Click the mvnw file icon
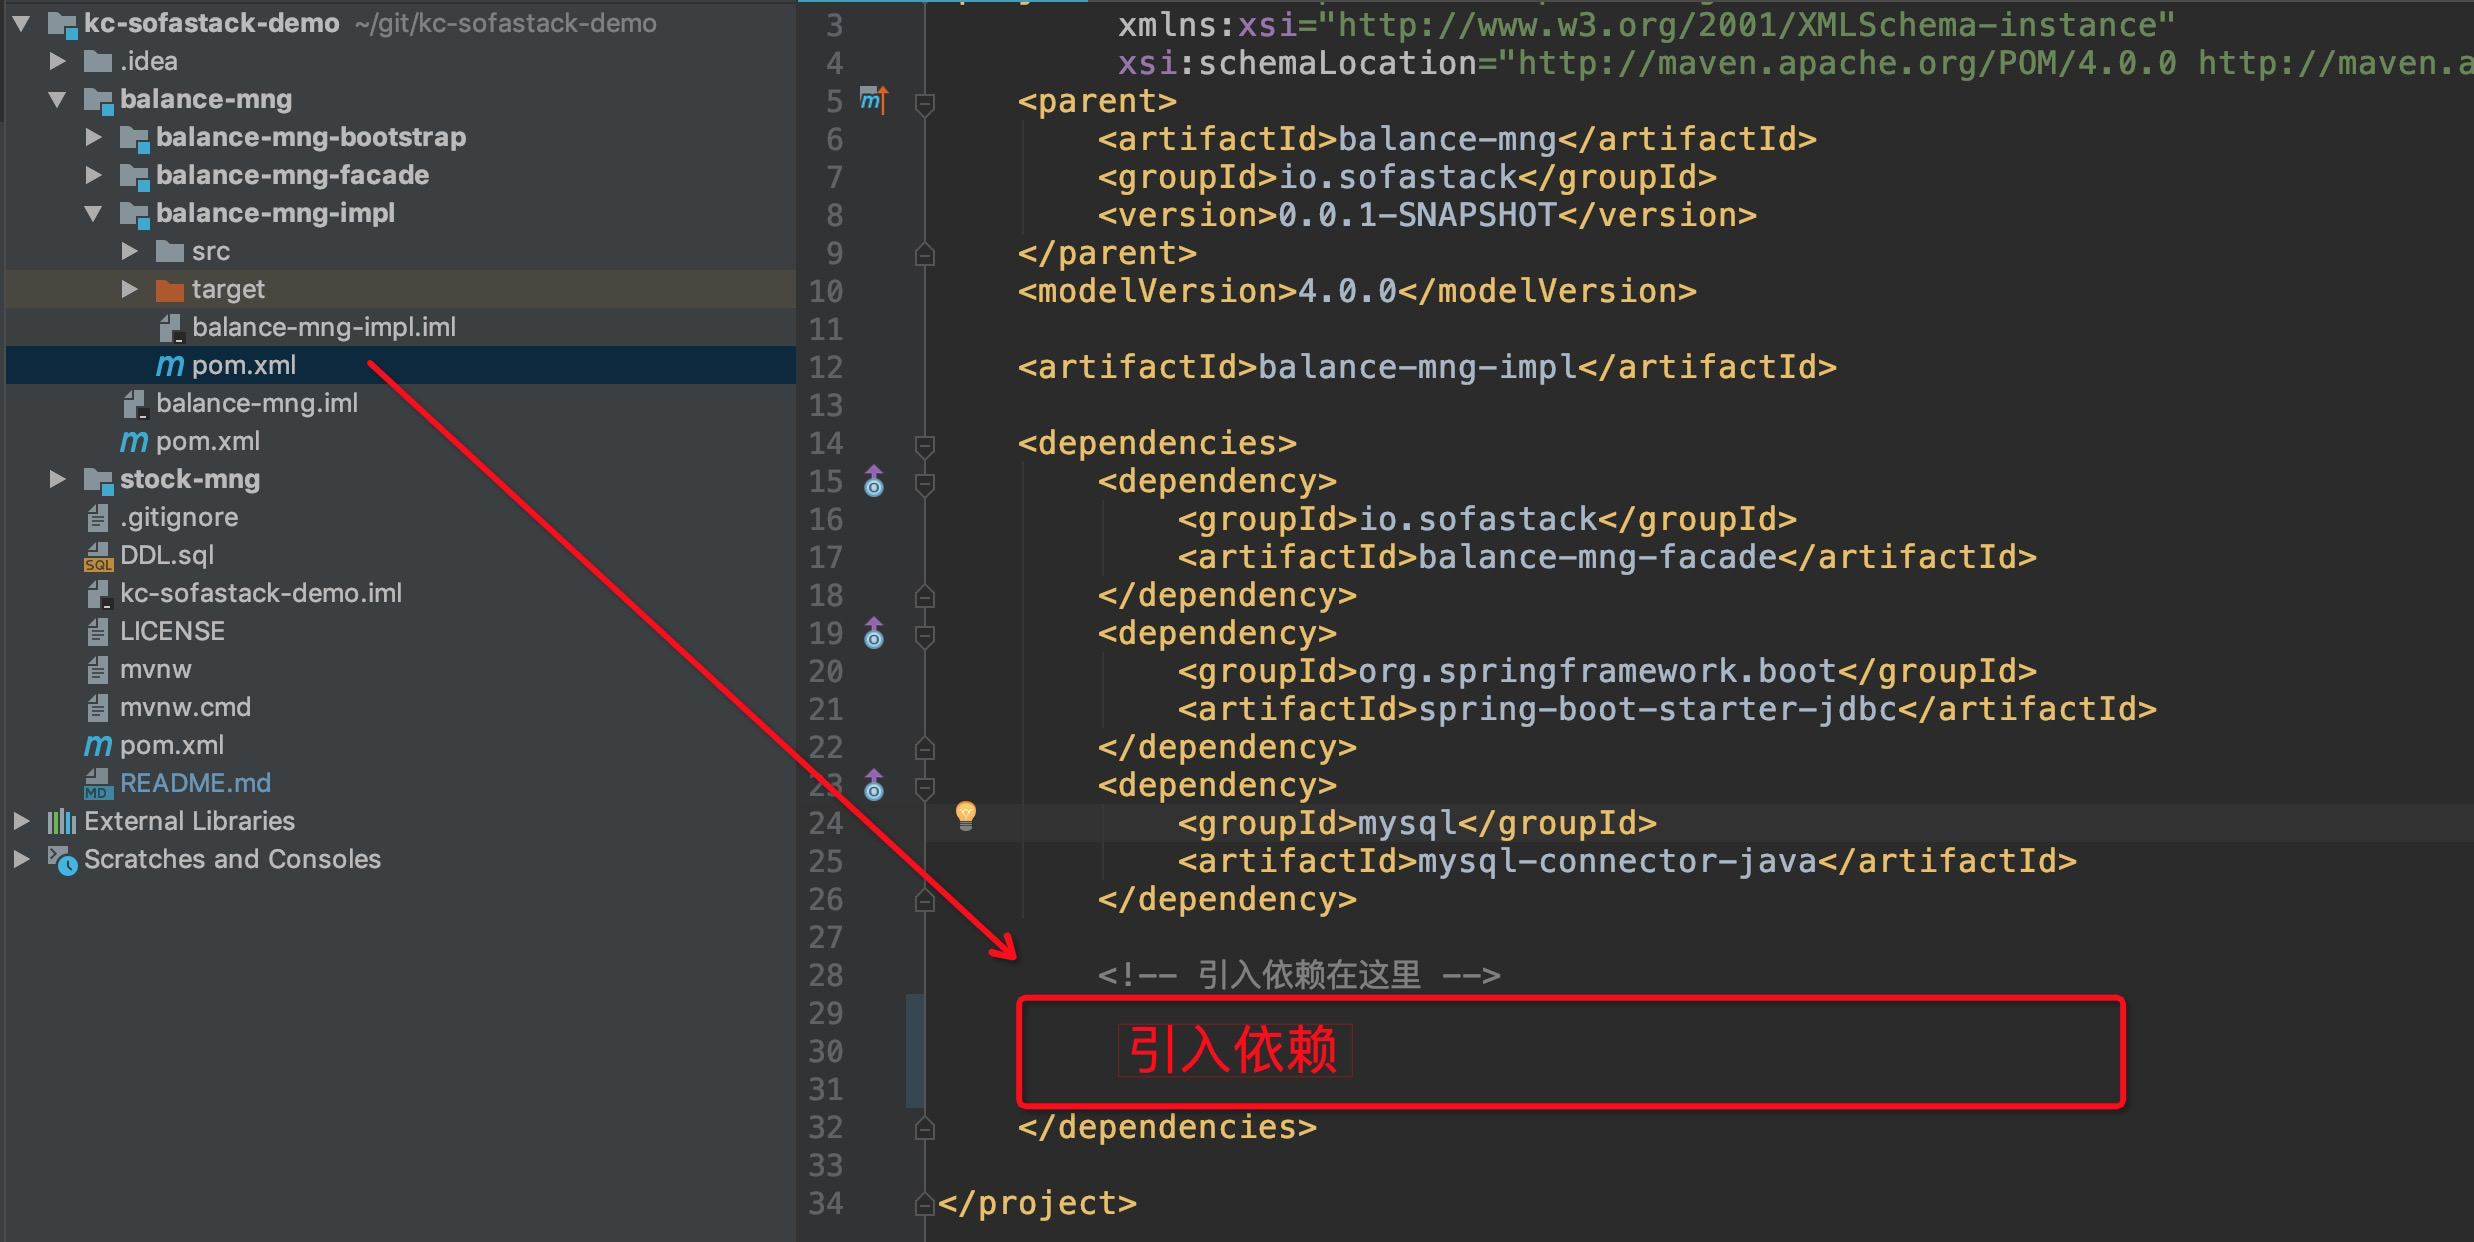The width and height of the screenshot is (2474, 1242). [x=98, y=670]
